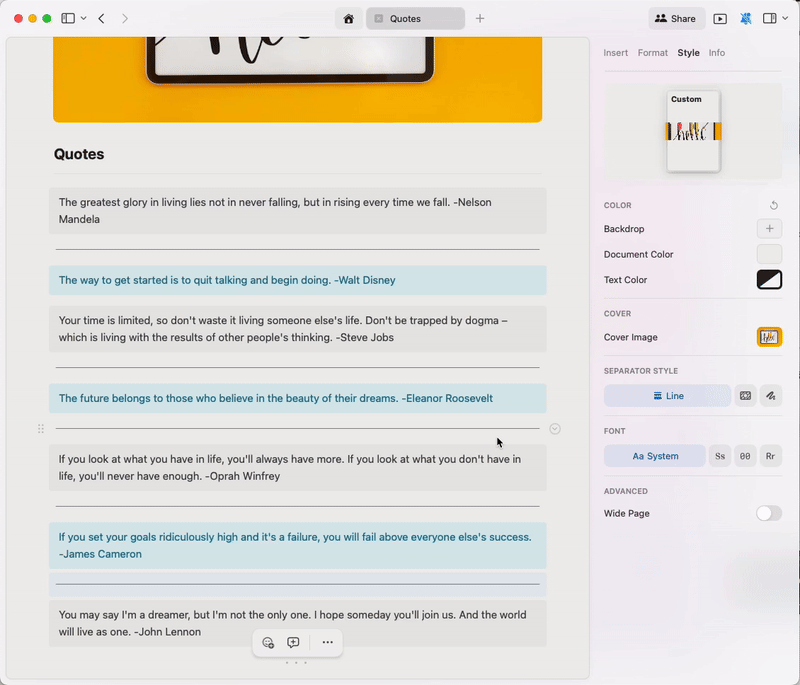The height and width of the screenshot is (685, 800).
Task: Click the James Cameron quote block
Action: tap(297, 545)
